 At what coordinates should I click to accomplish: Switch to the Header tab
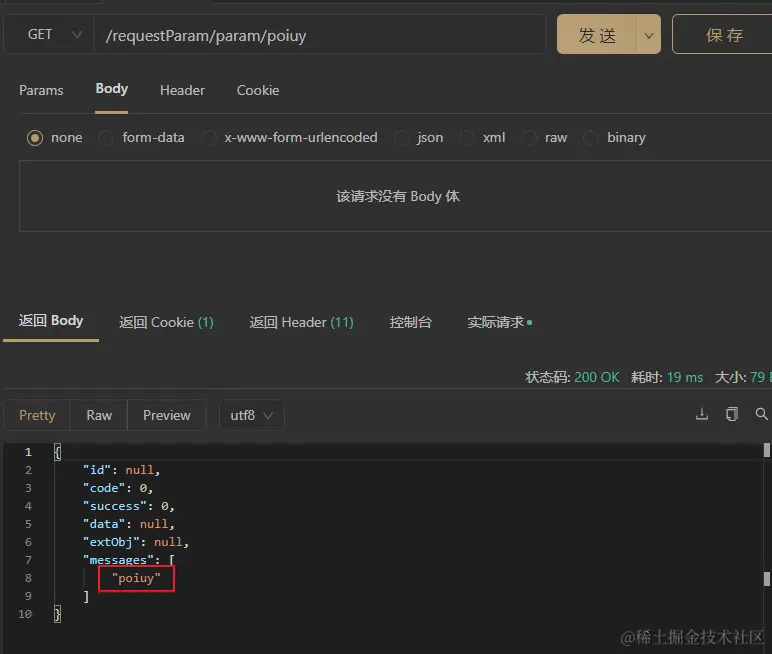pos(182,91)
